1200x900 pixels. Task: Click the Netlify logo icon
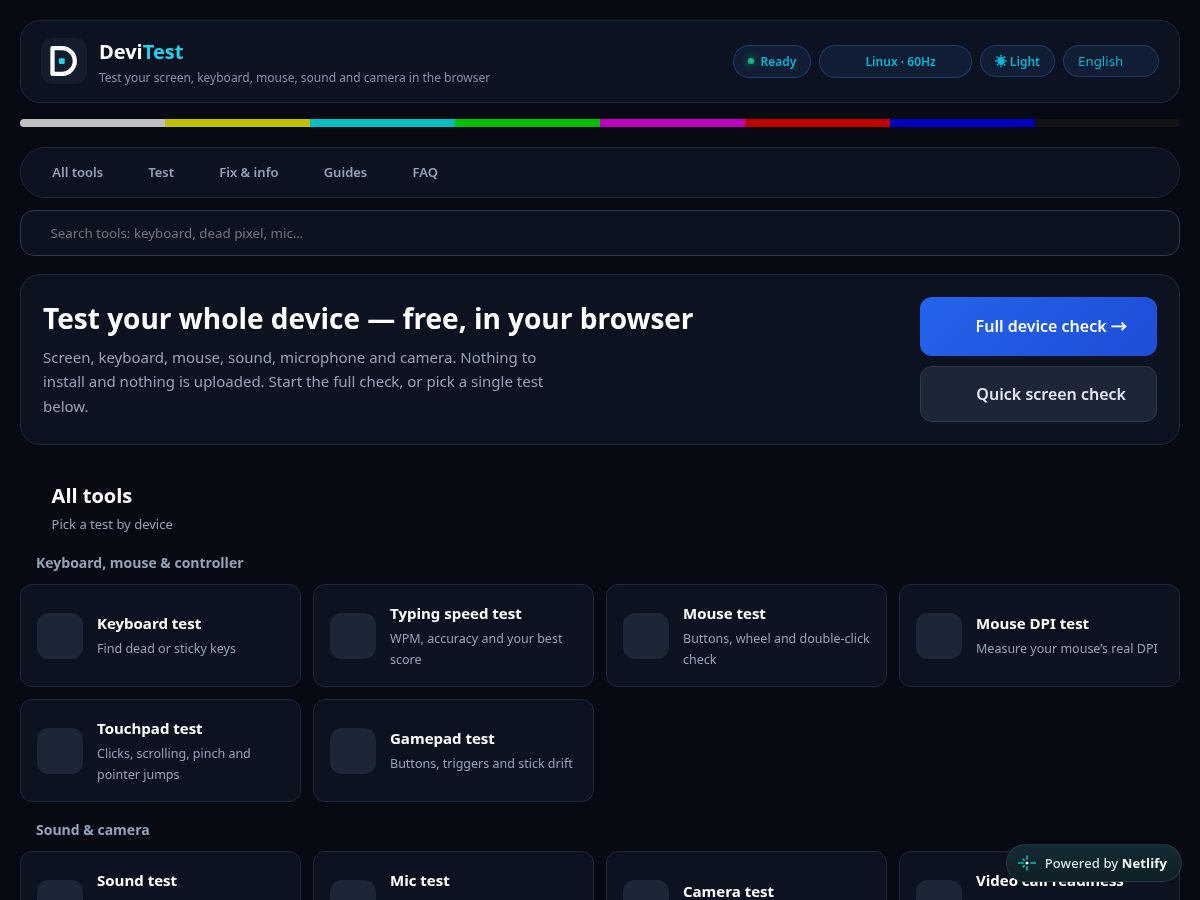click(x=1027, y=863)
